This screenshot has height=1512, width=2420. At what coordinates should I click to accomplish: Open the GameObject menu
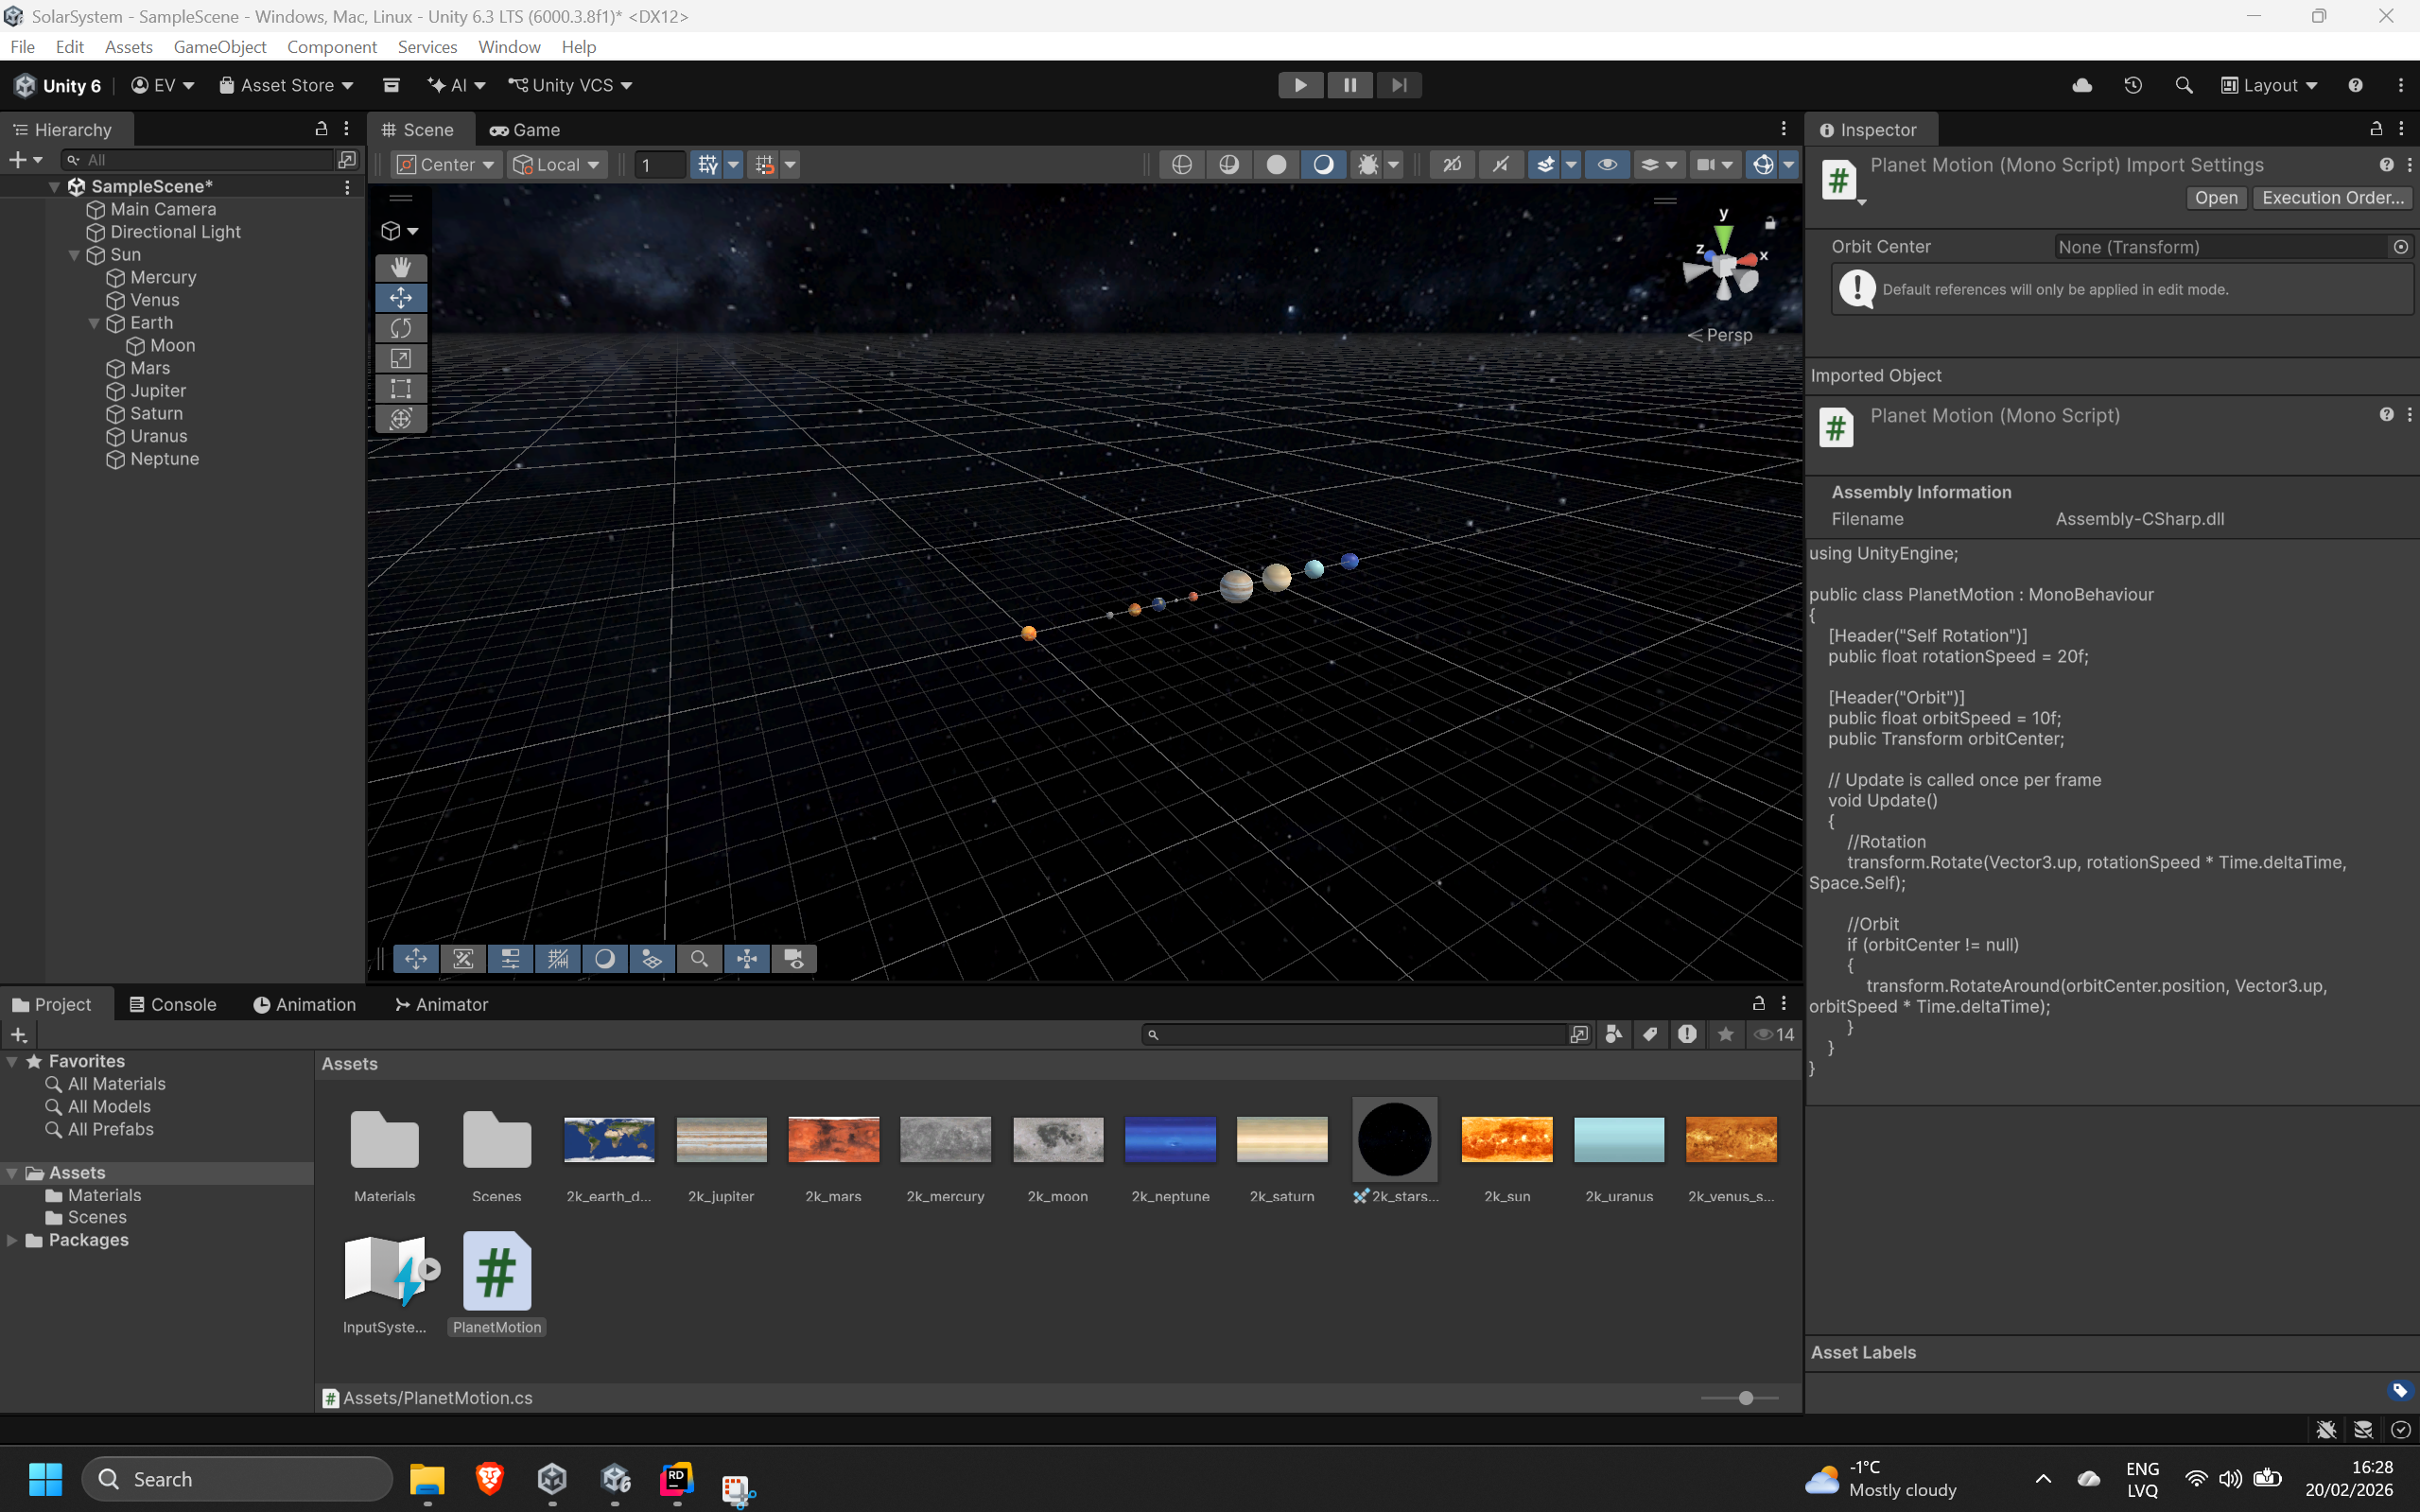pyautogui.click(x=219, y=47)
